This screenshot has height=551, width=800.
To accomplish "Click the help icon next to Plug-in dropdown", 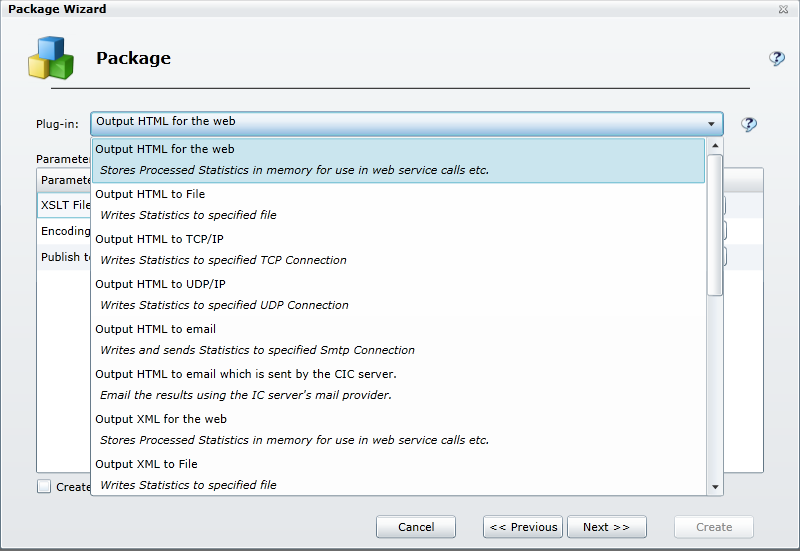I will 748,124.
